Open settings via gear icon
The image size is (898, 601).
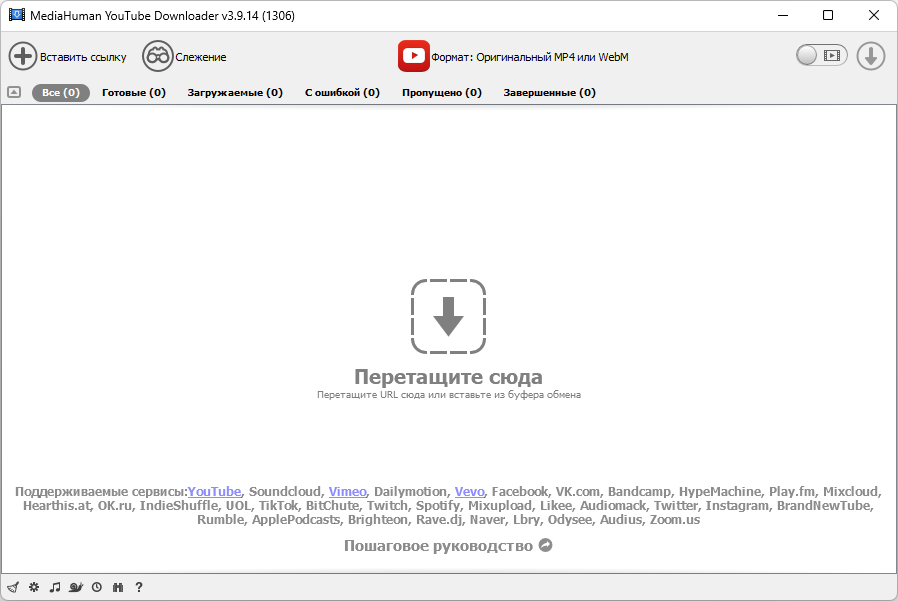coord(34,587)
